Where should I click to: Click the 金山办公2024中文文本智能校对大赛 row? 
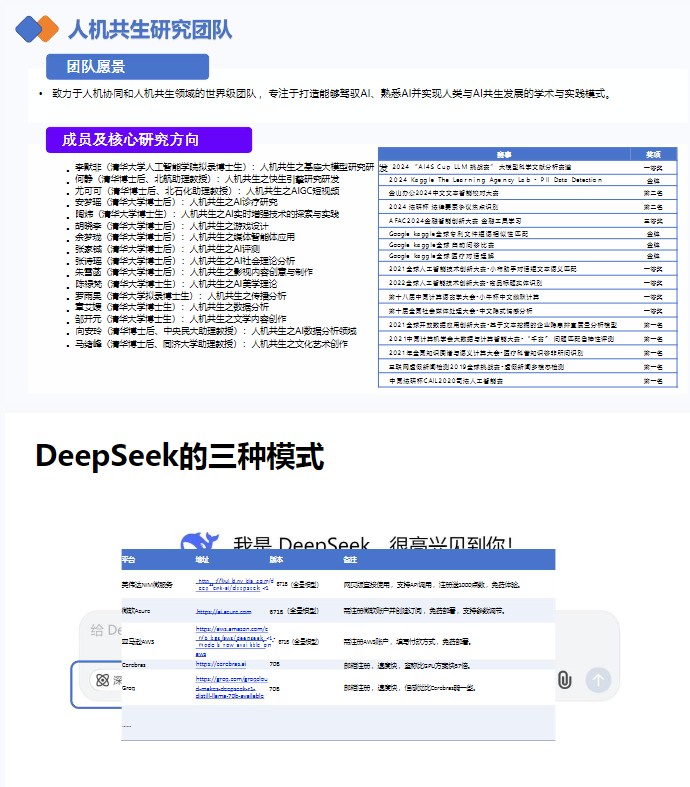[528, 193]
